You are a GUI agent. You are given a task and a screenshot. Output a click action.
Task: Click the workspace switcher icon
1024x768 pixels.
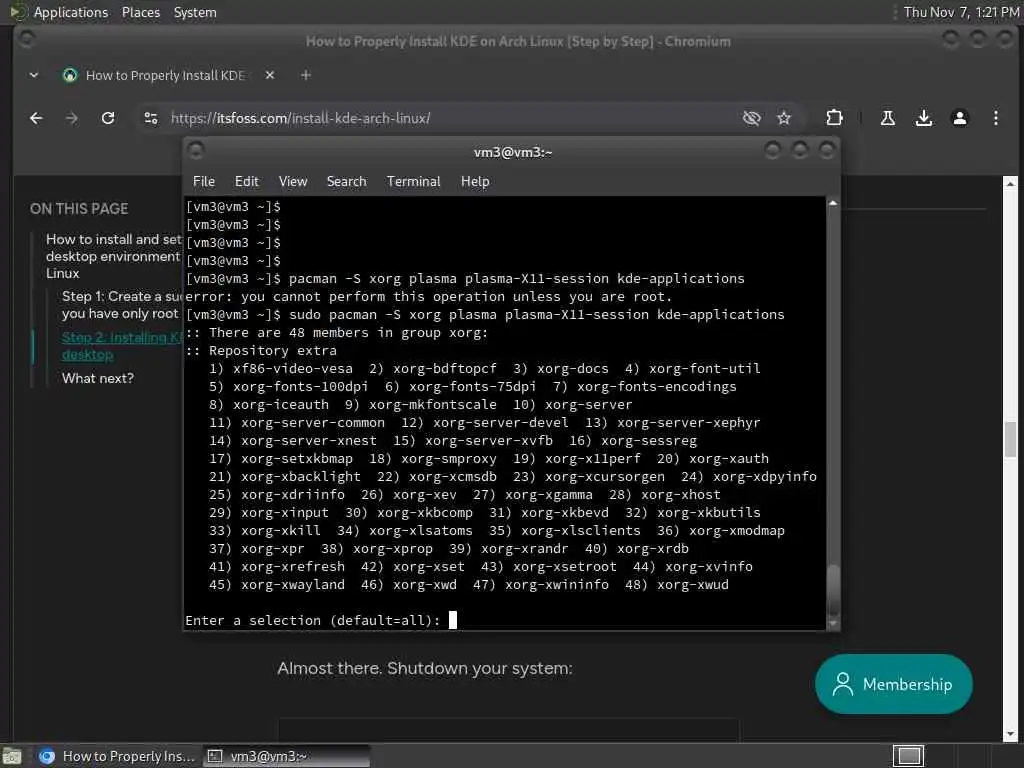point(908,756)
